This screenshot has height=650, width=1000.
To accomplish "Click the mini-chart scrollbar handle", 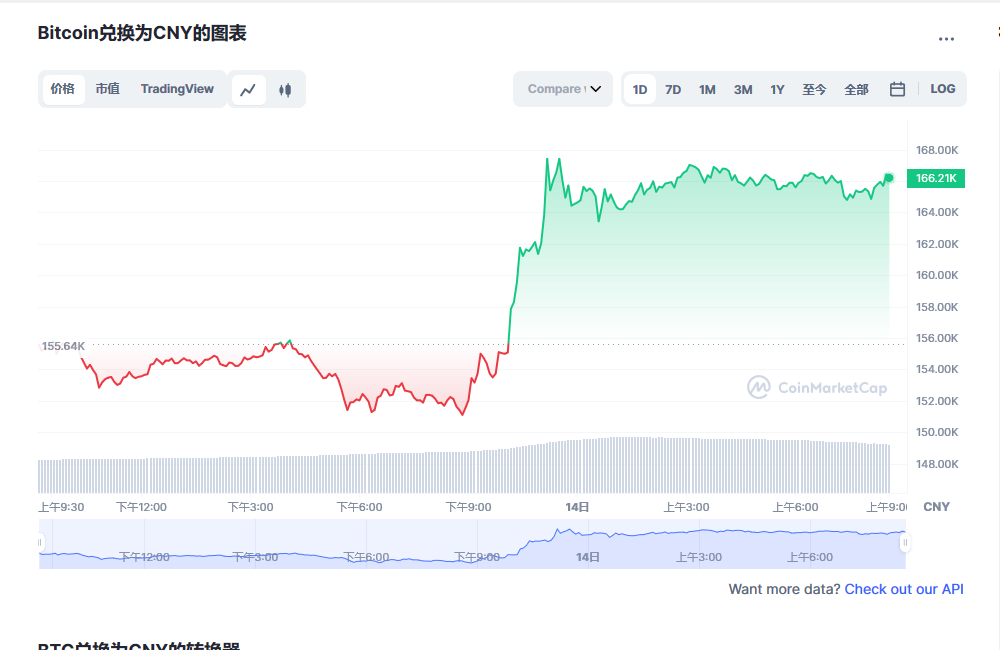I will click(905, 540).
